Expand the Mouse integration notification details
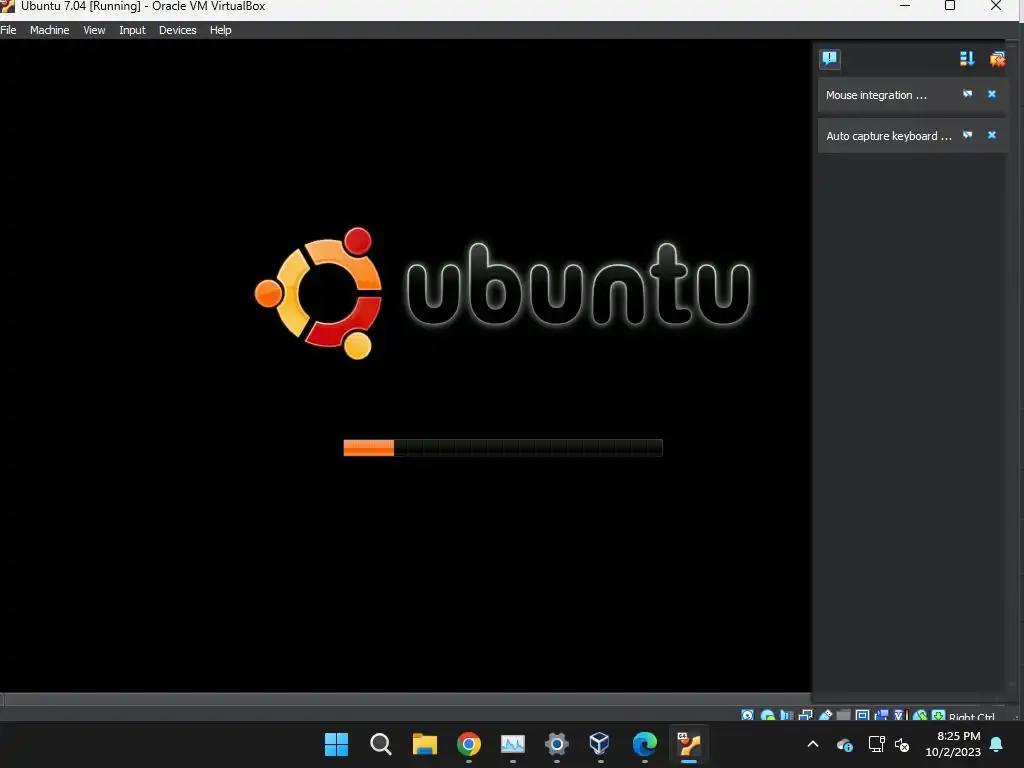 tap(968, 95)
